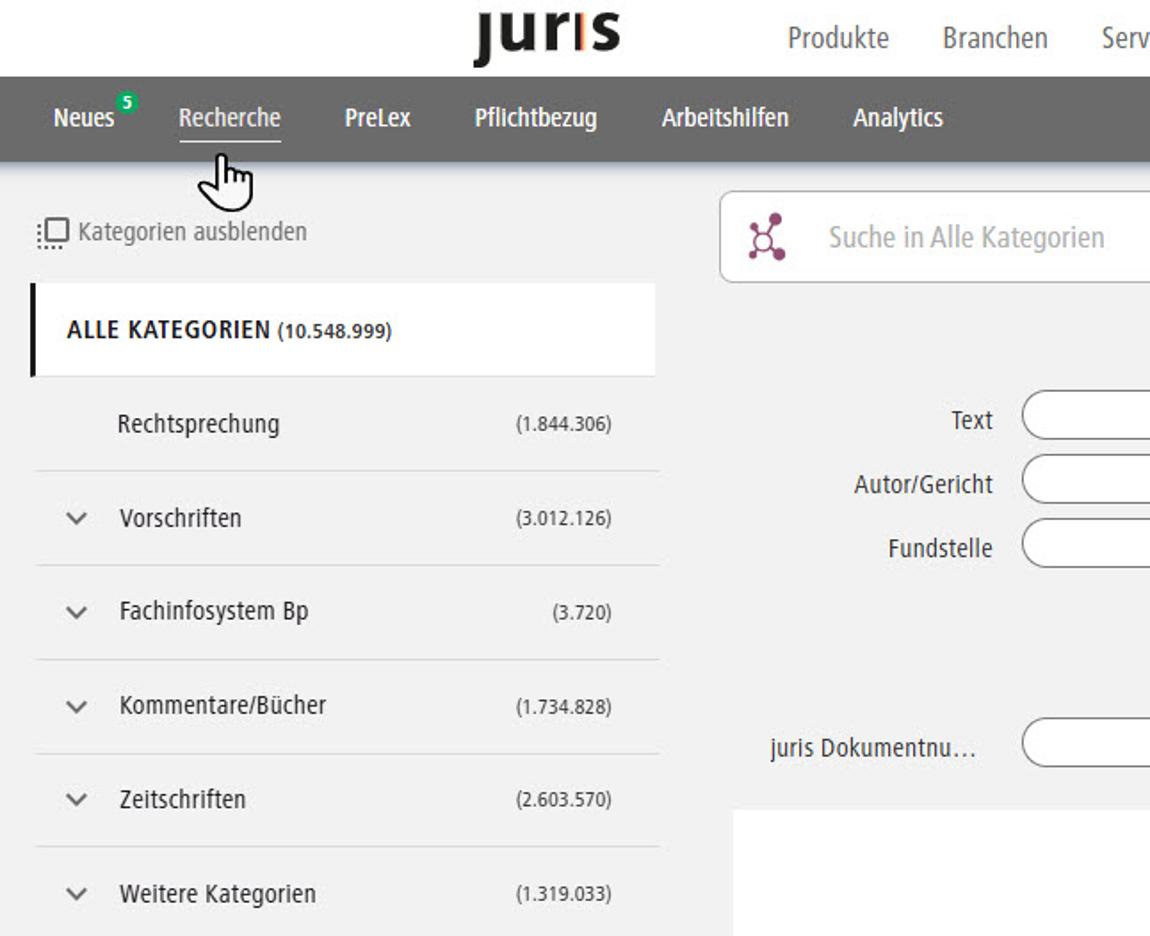Image resolution: width=1150 pixels, height=936 pixels.
Task: Open the Produkte link in header
Action: click(x=837, y=38)
